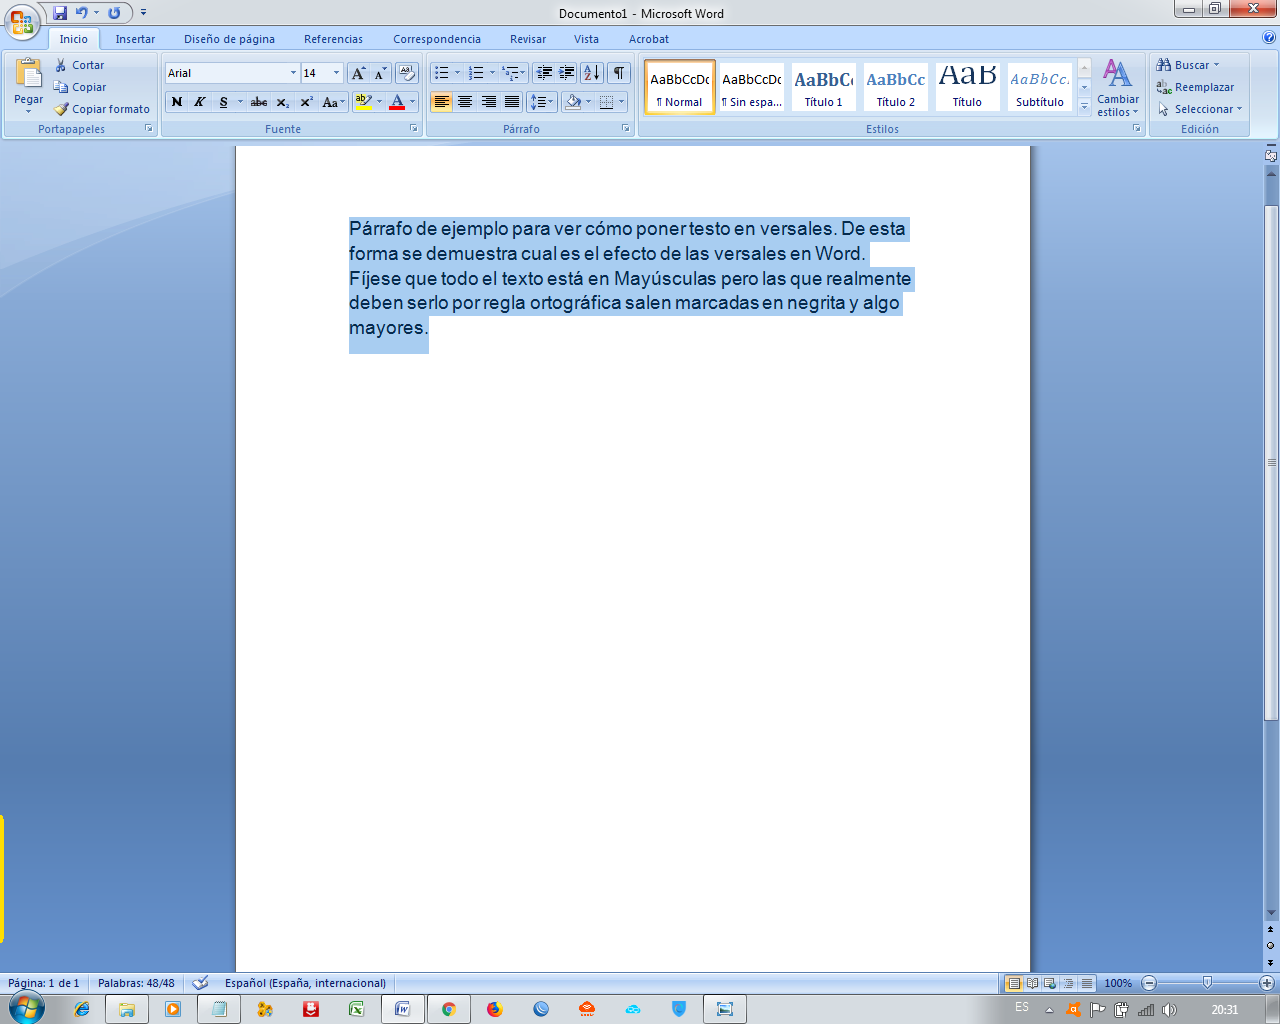Image resolution: width=1280 pixels, height=1024 pixels.
Task: Apply yellow highlight to the selection
Action: coord(363,102)
